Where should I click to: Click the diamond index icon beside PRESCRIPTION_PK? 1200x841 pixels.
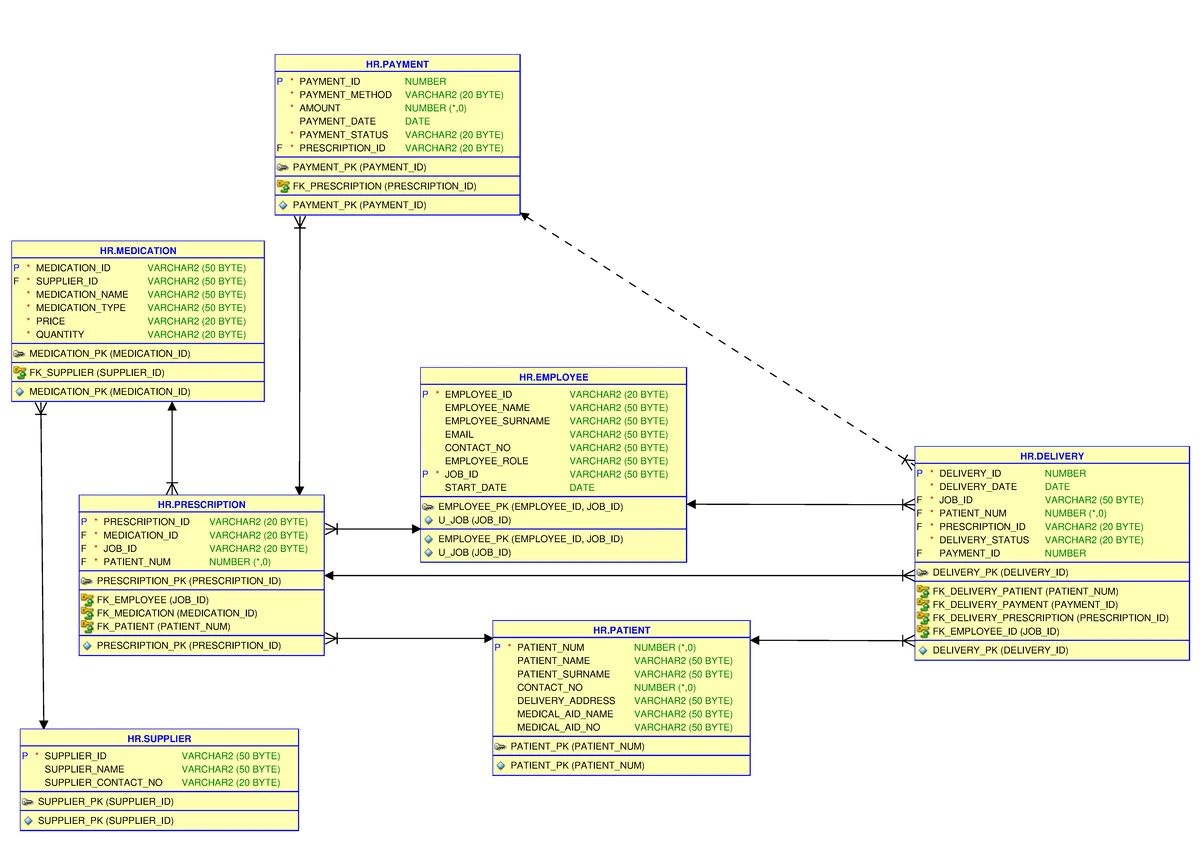point(87,646)
